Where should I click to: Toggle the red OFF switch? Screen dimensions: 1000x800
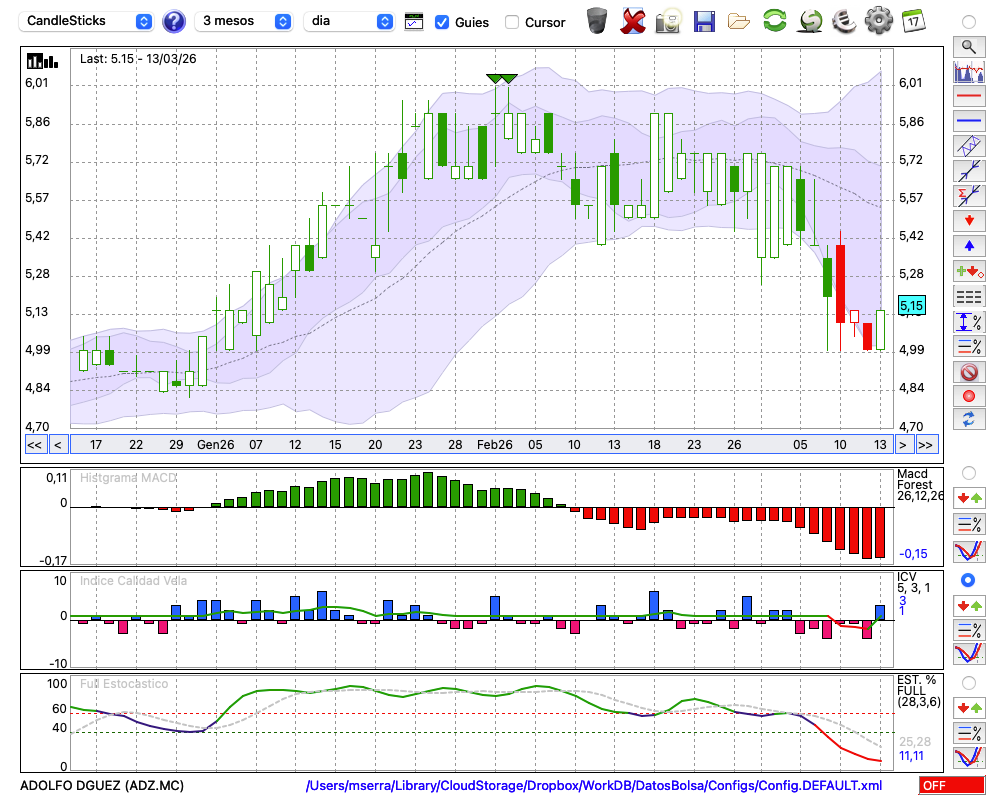(952, 785)
